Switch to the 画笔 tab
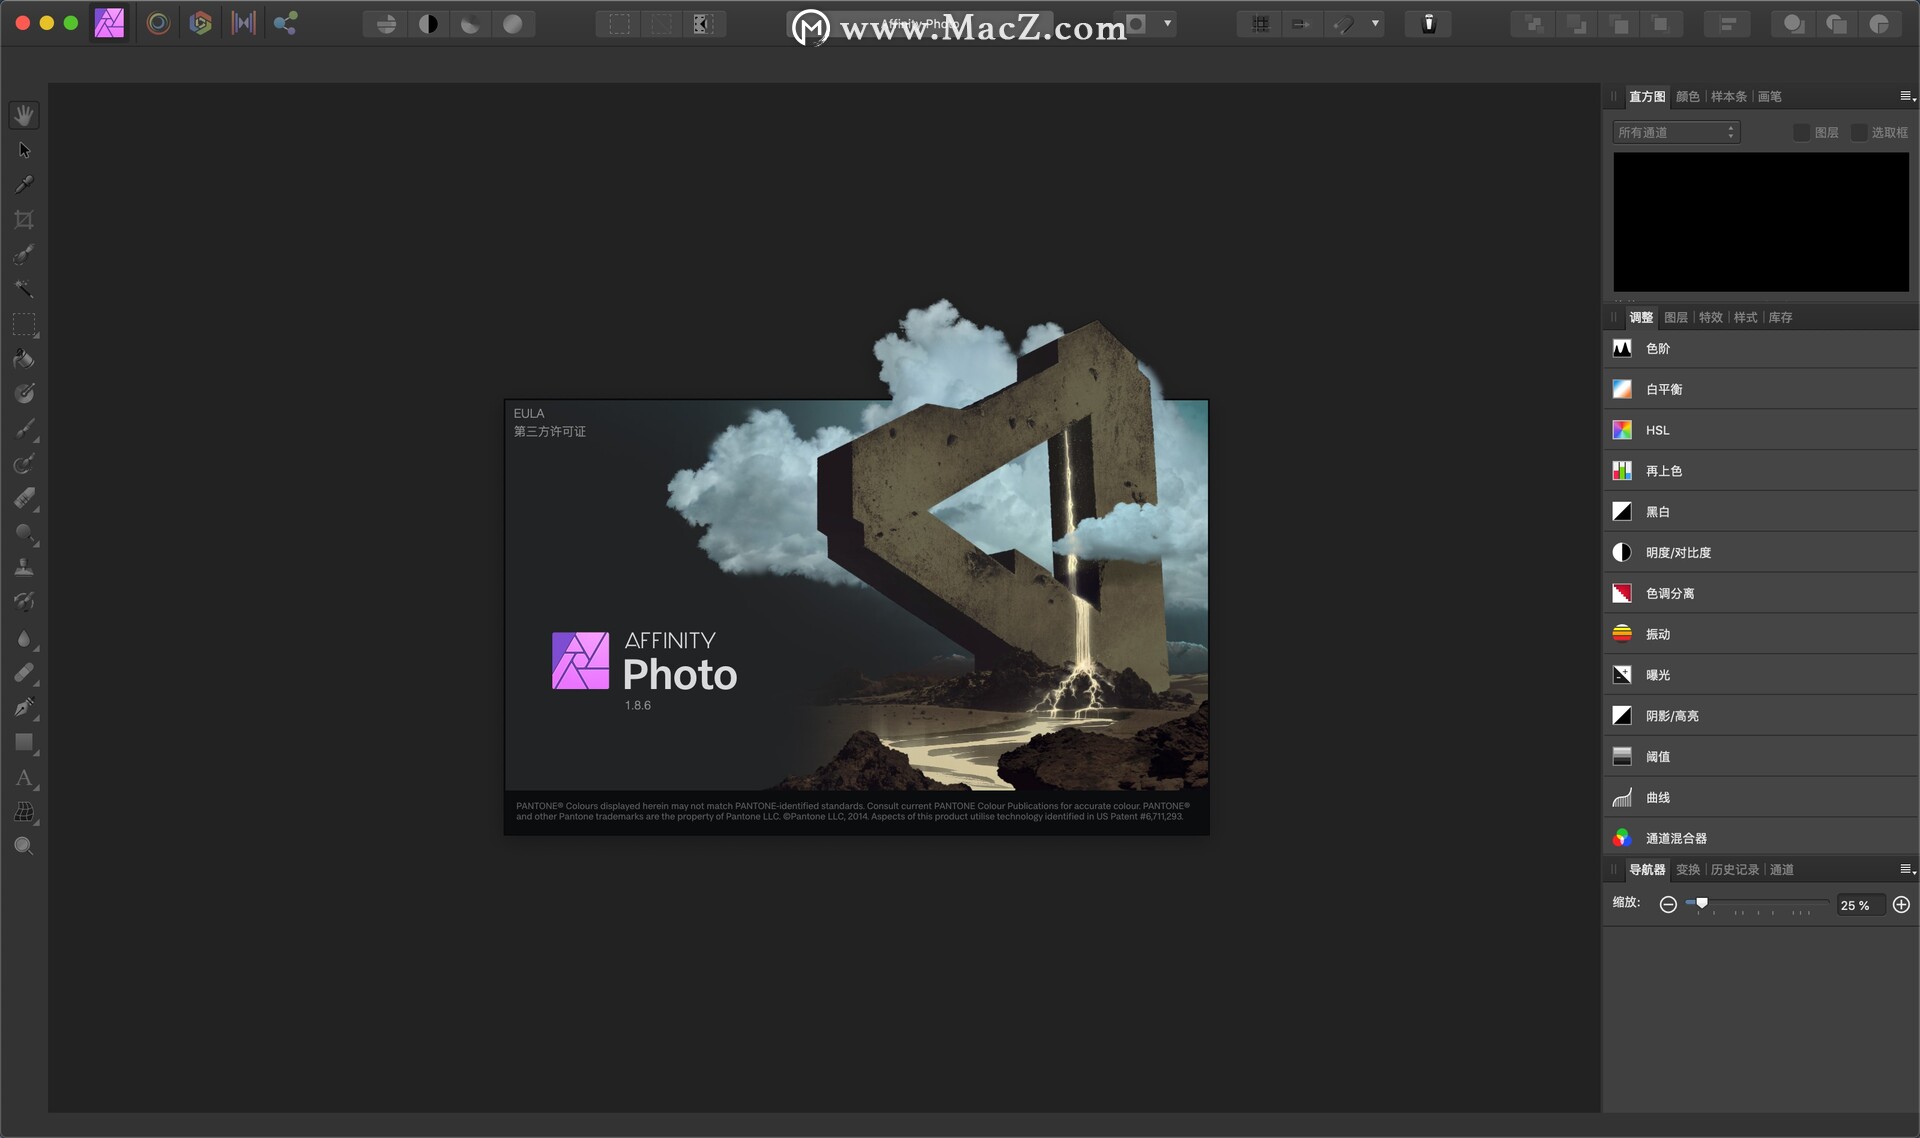 click(x=1769, y=96)
